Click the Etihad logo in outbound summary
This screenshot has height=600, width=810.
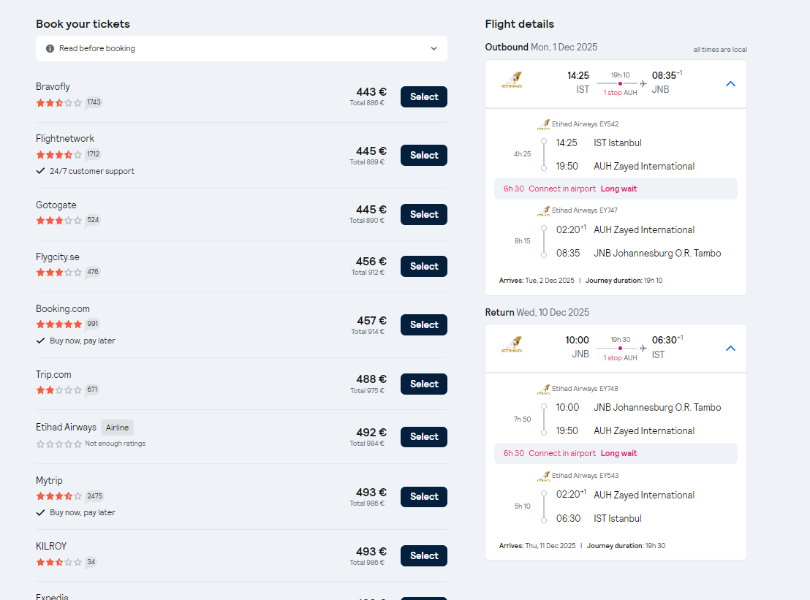coord(512,81)
